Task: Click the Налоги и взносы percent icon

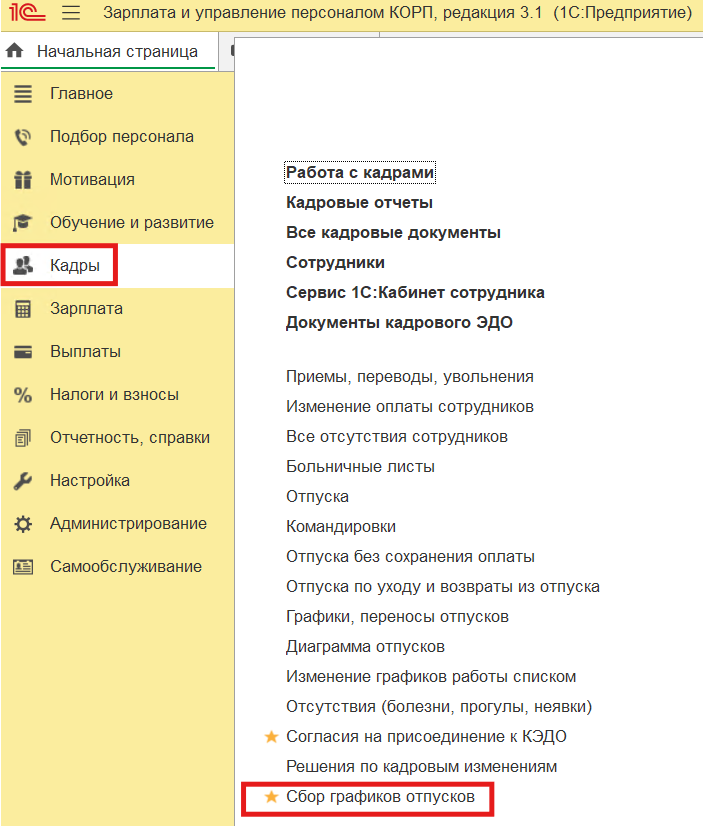Action: pos(23,395)
